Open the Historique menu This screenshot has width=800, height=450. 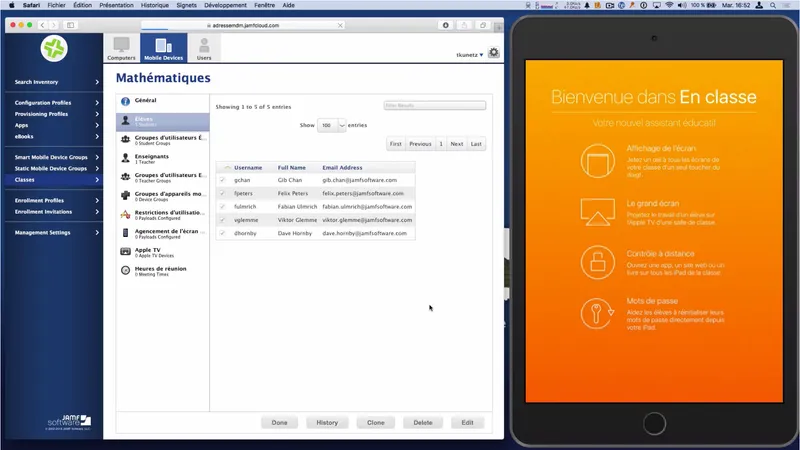coord(155,5)
